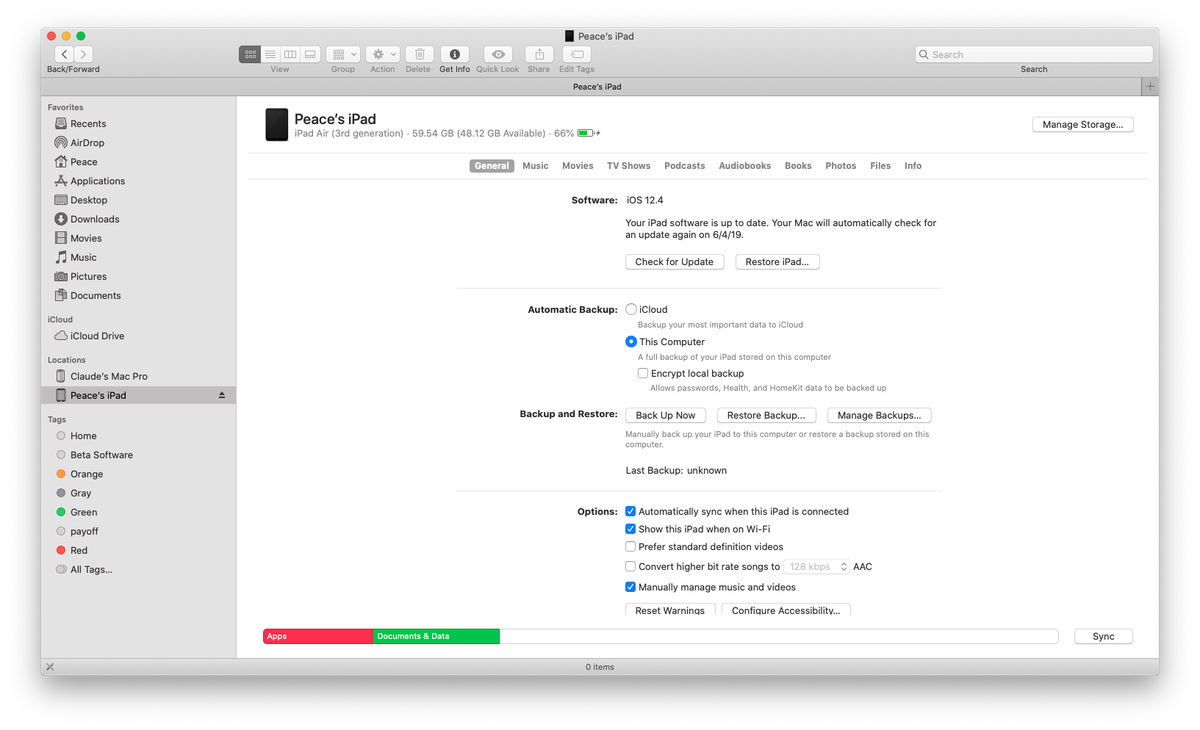Toggle Show this iPad when on Wi-Fi

(x=631, y=530)
